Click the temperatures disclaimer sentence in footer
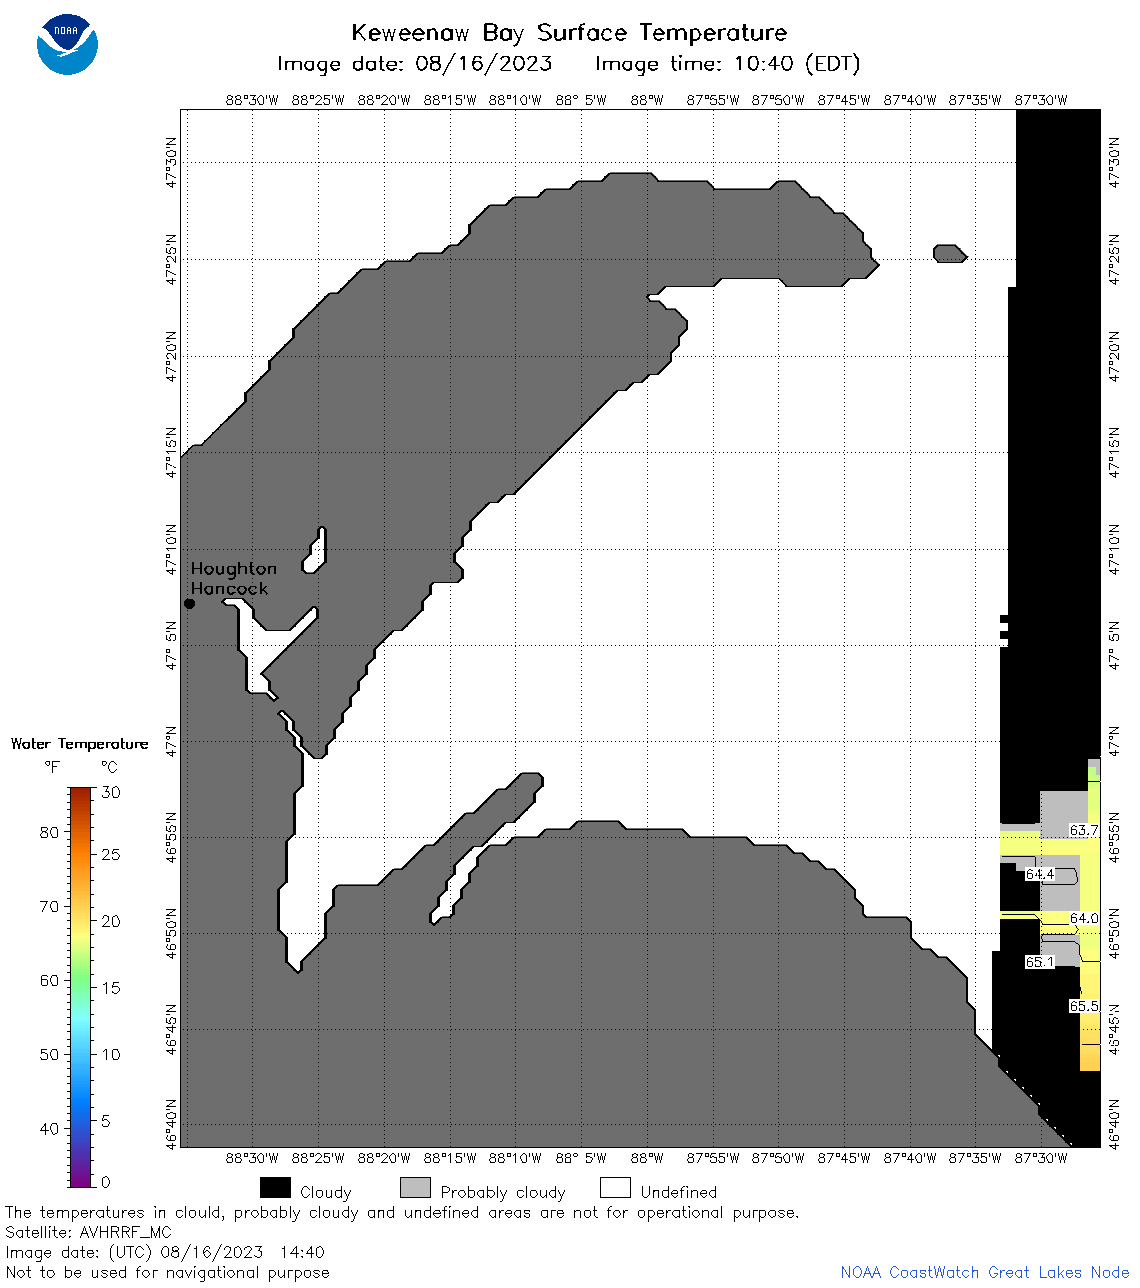 (x=402, y=1212)
